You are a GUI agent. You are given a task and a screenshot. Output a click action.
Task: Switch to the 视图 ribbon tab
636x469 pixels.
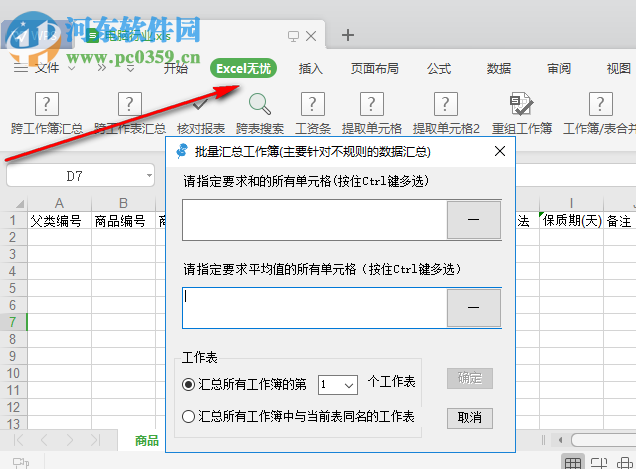619,68
